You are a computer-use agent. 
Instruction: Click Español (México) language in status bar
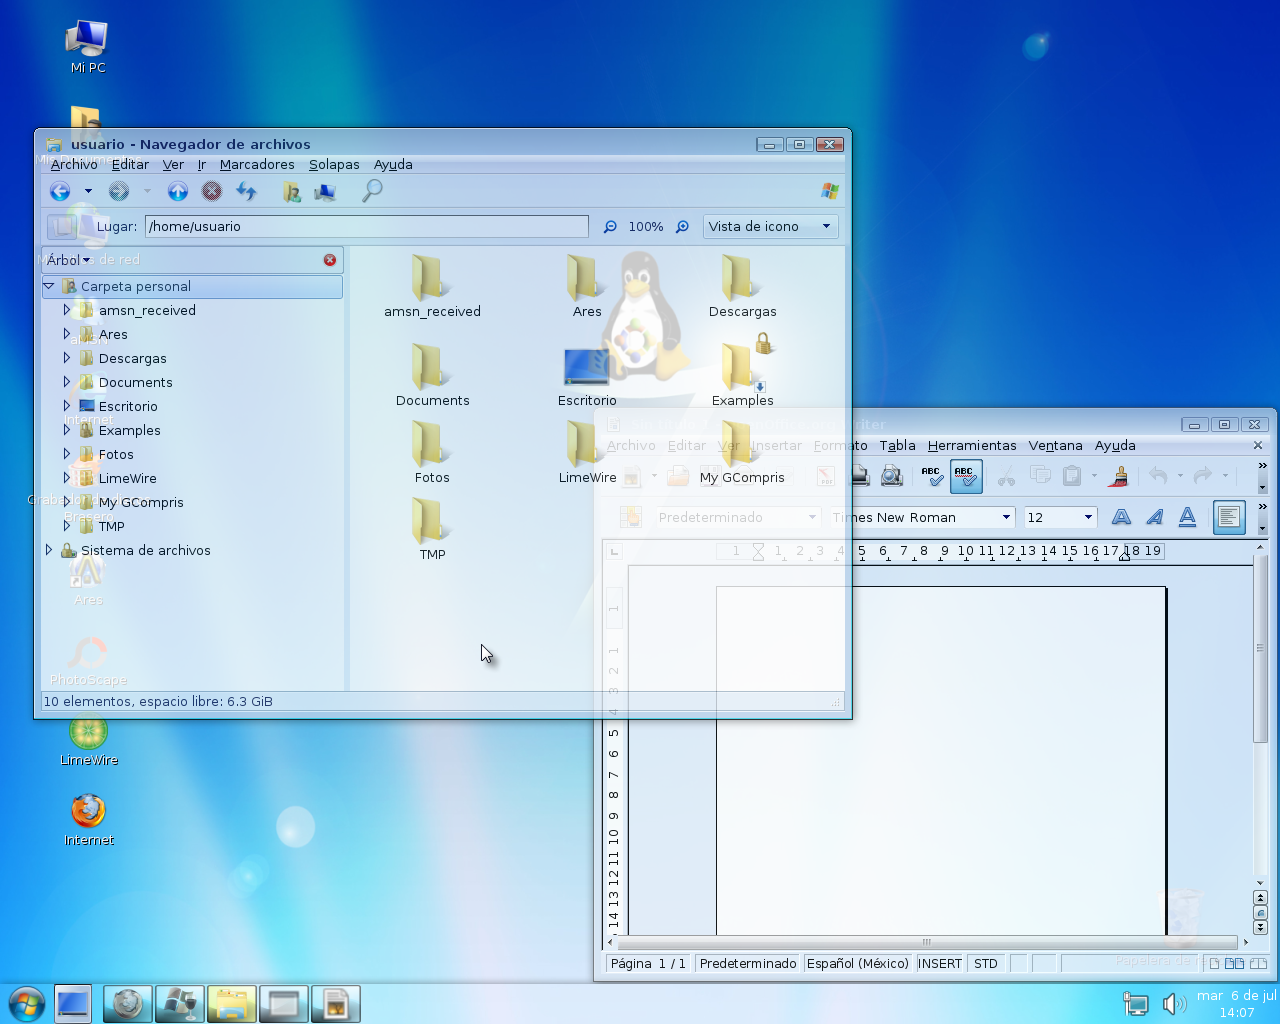click(x=857, y=964)
